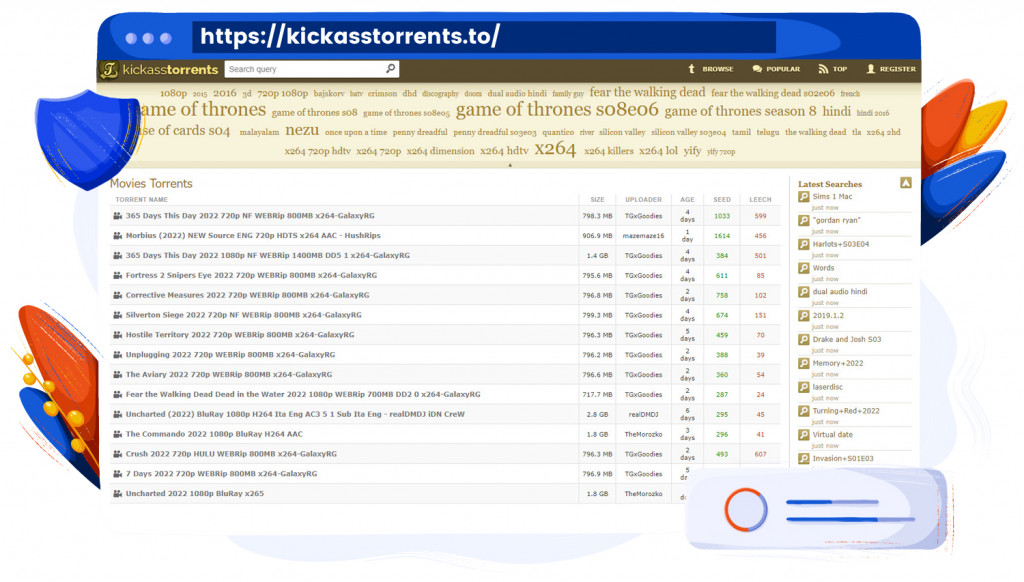
Task: Sort by the SEED column header
Action: coord(722,199)
